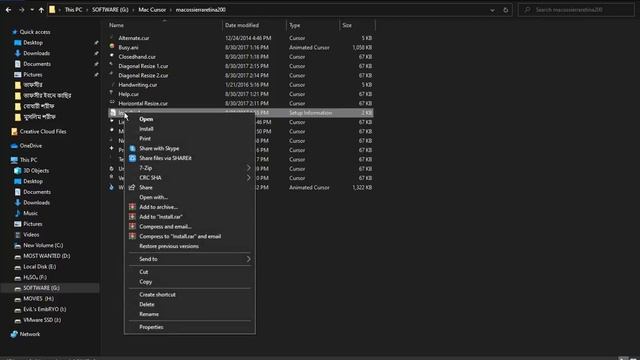Open pinned Desktop under Quick access
This screenshot has height=360, width=640.
(x=33, y=42)
